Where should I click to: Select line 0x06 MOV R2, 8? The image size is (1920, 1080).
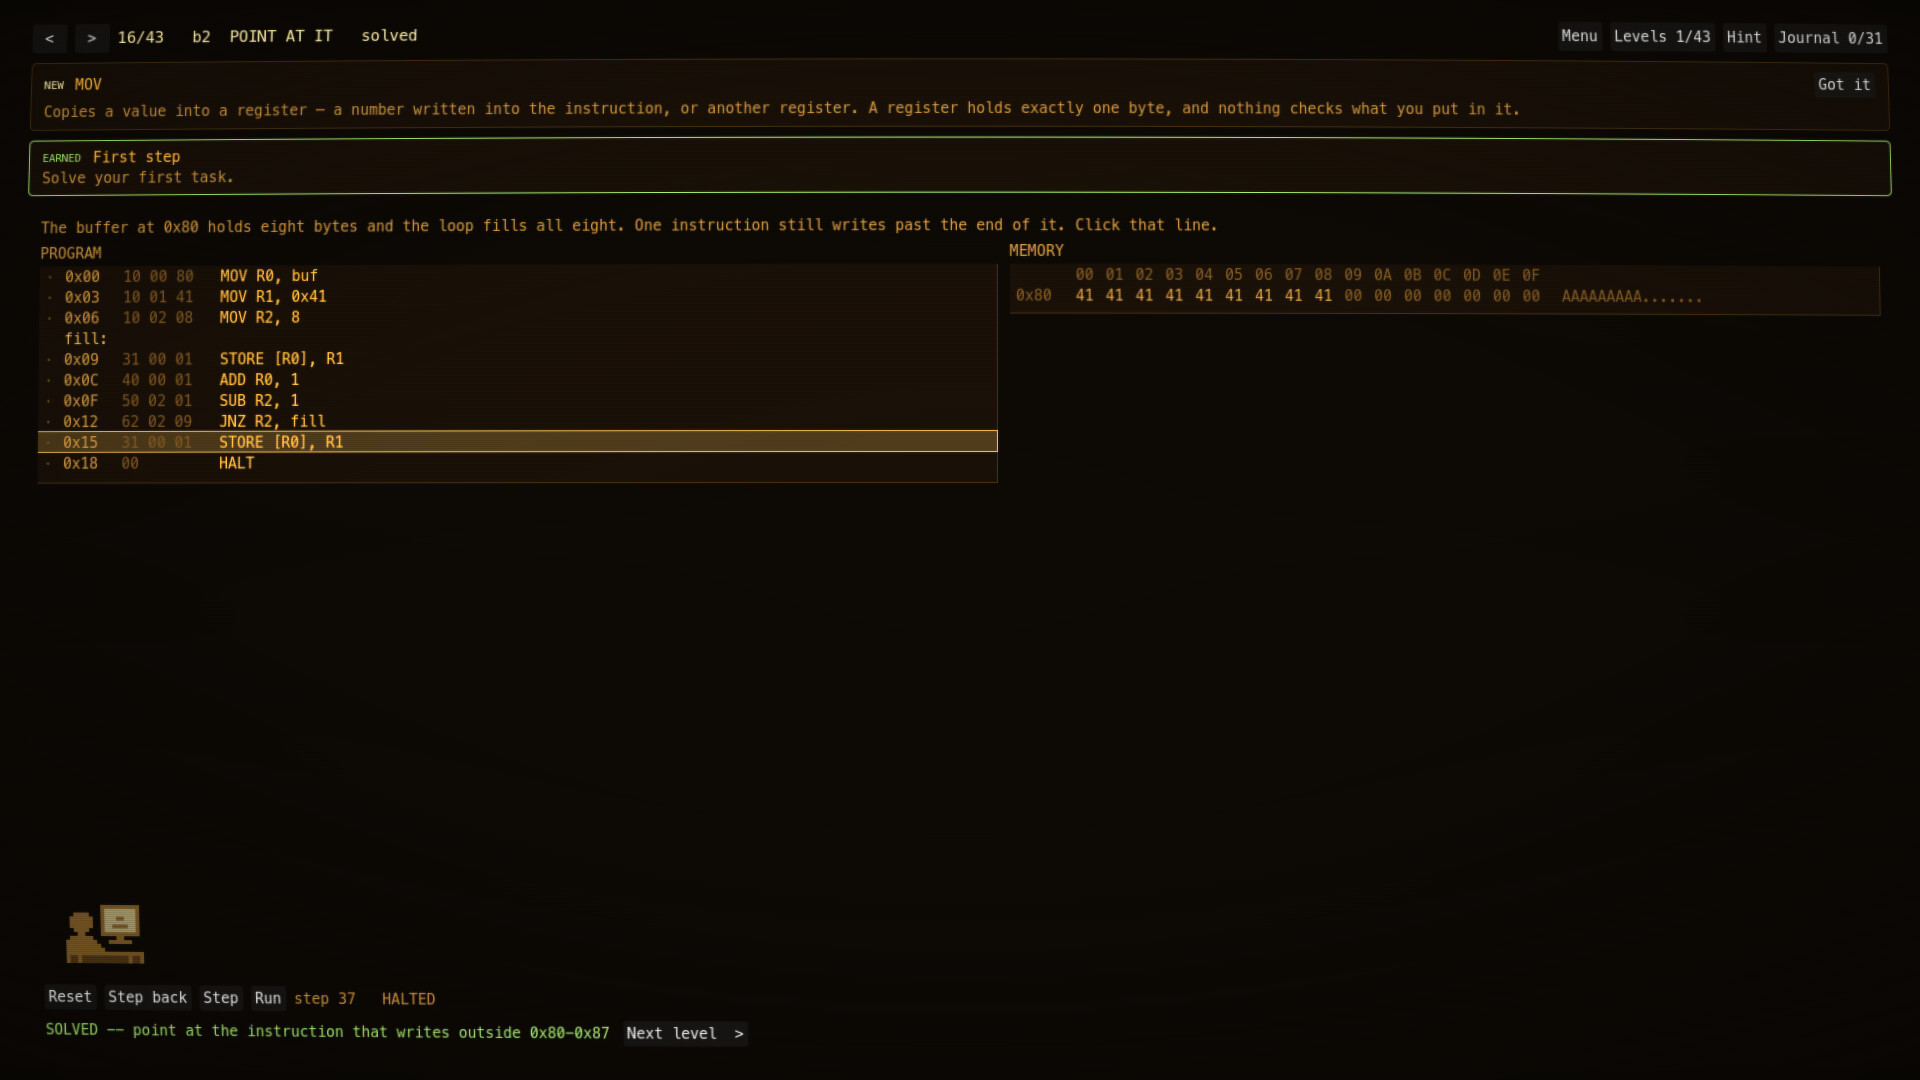tap(517, 318)
